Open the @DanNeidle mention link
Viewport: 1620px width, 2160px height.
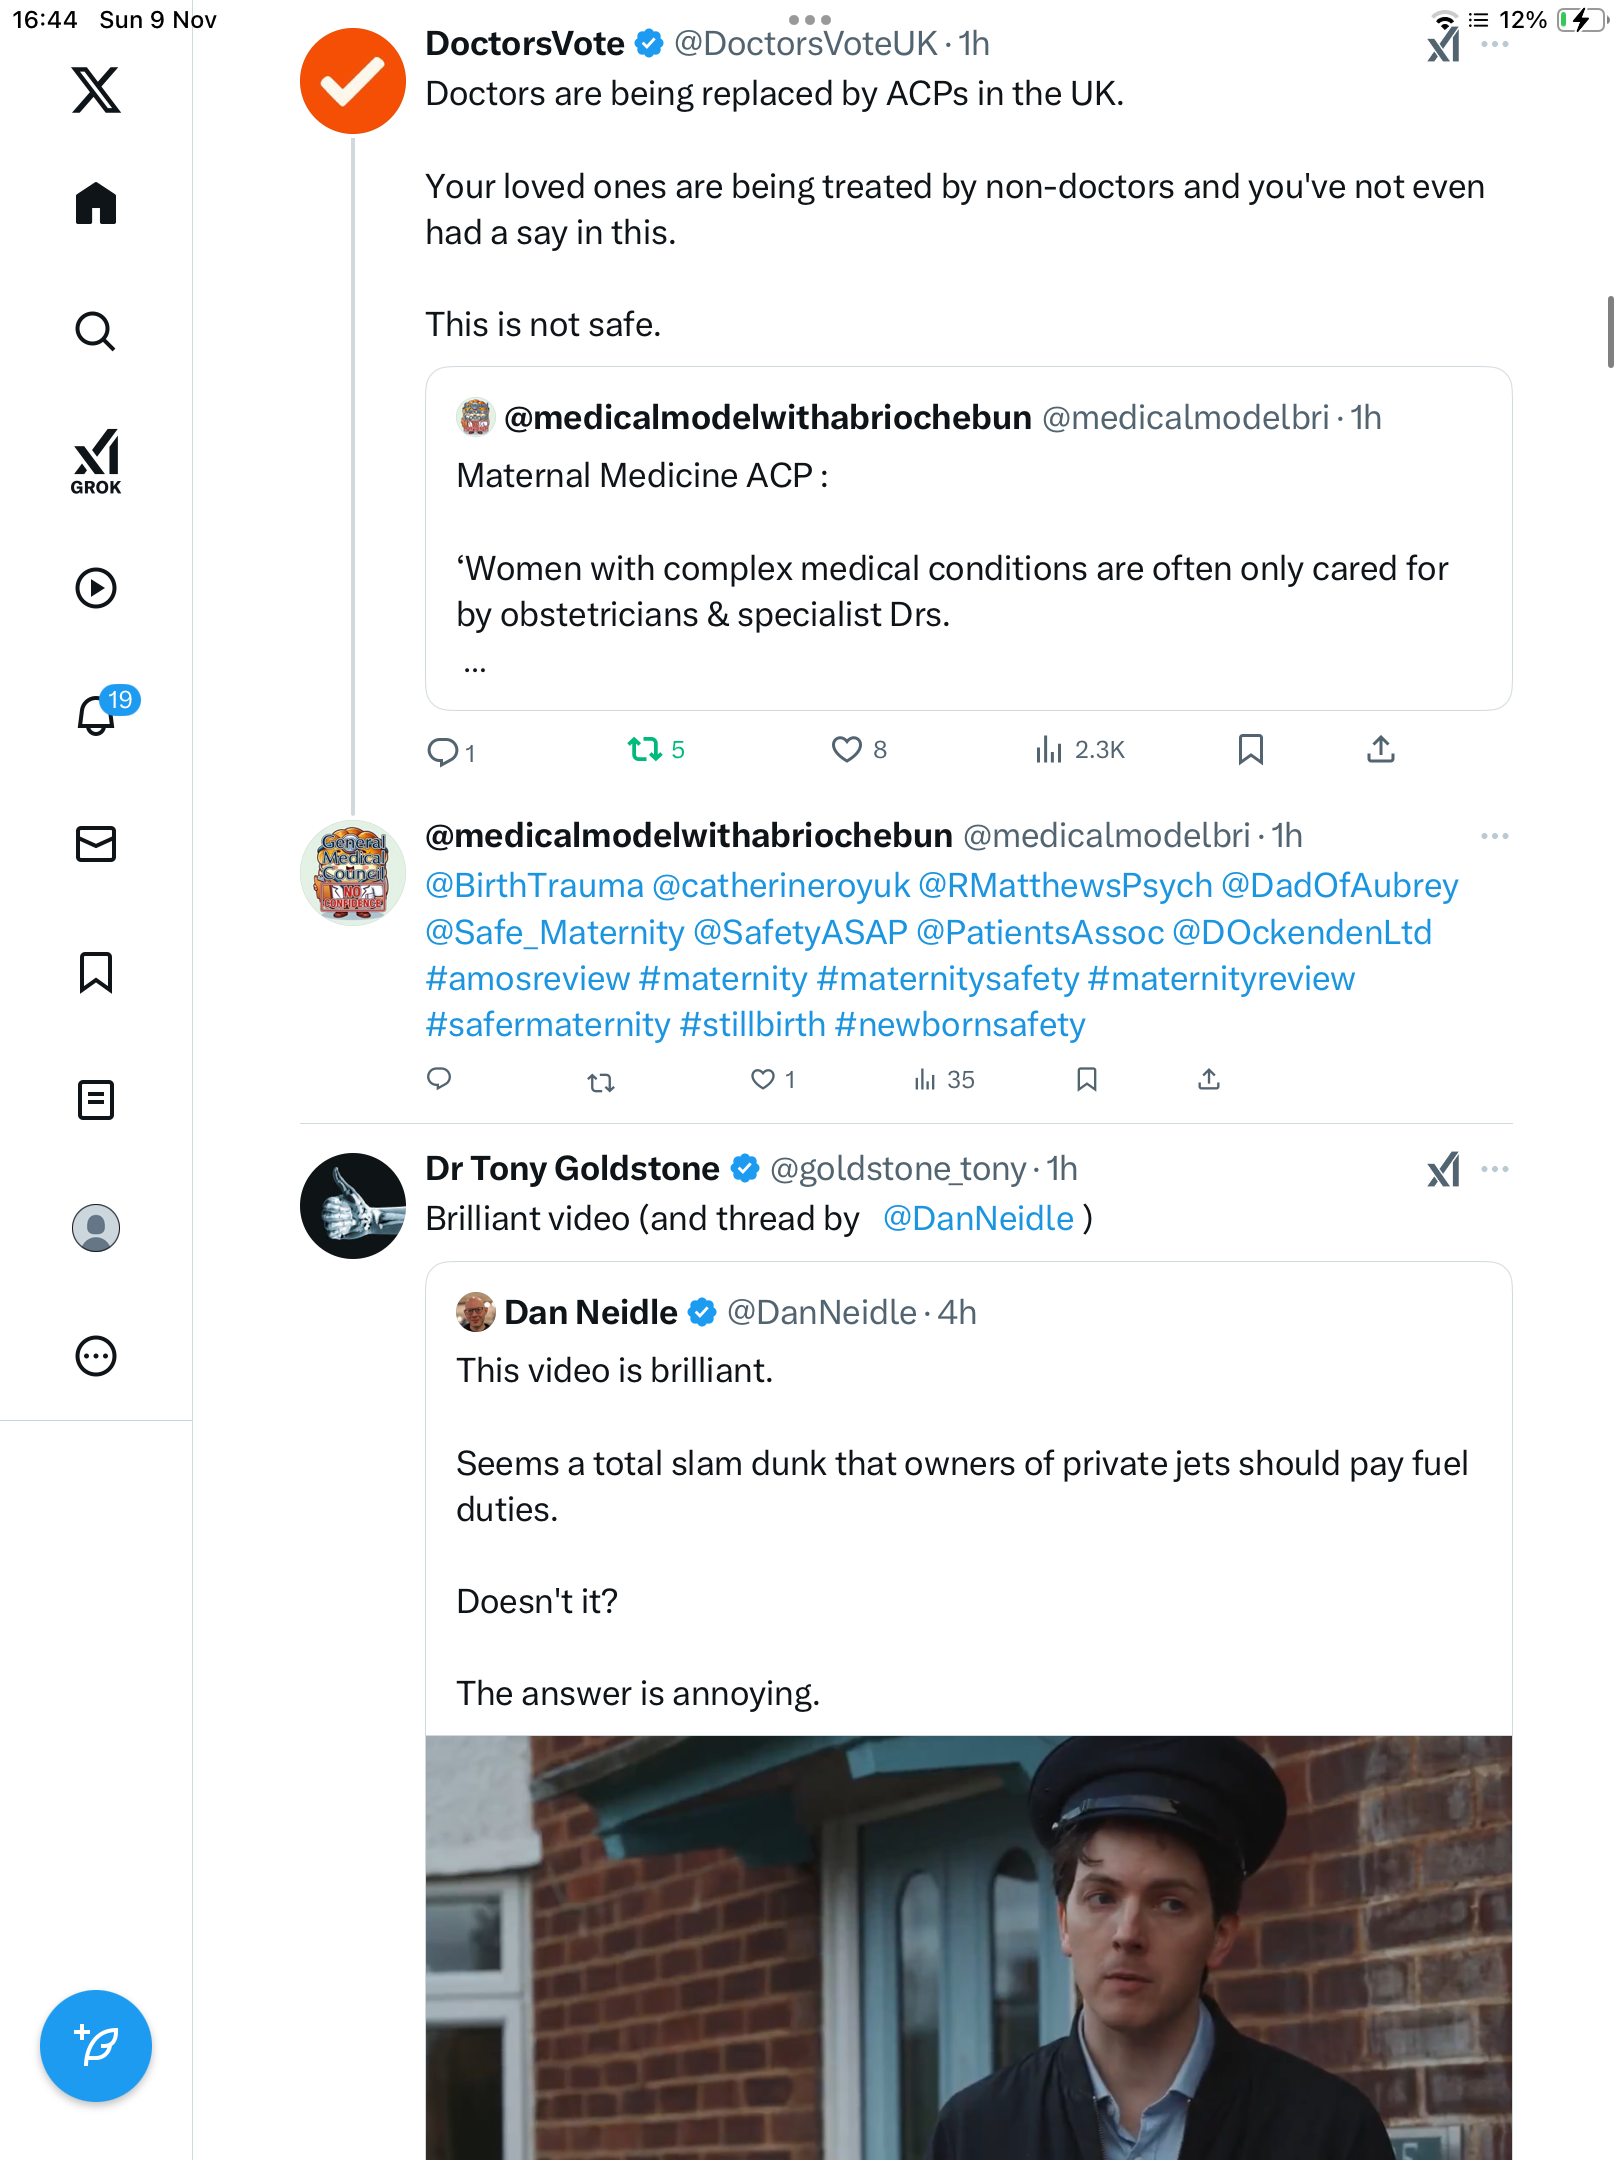tap(978, 1218)
